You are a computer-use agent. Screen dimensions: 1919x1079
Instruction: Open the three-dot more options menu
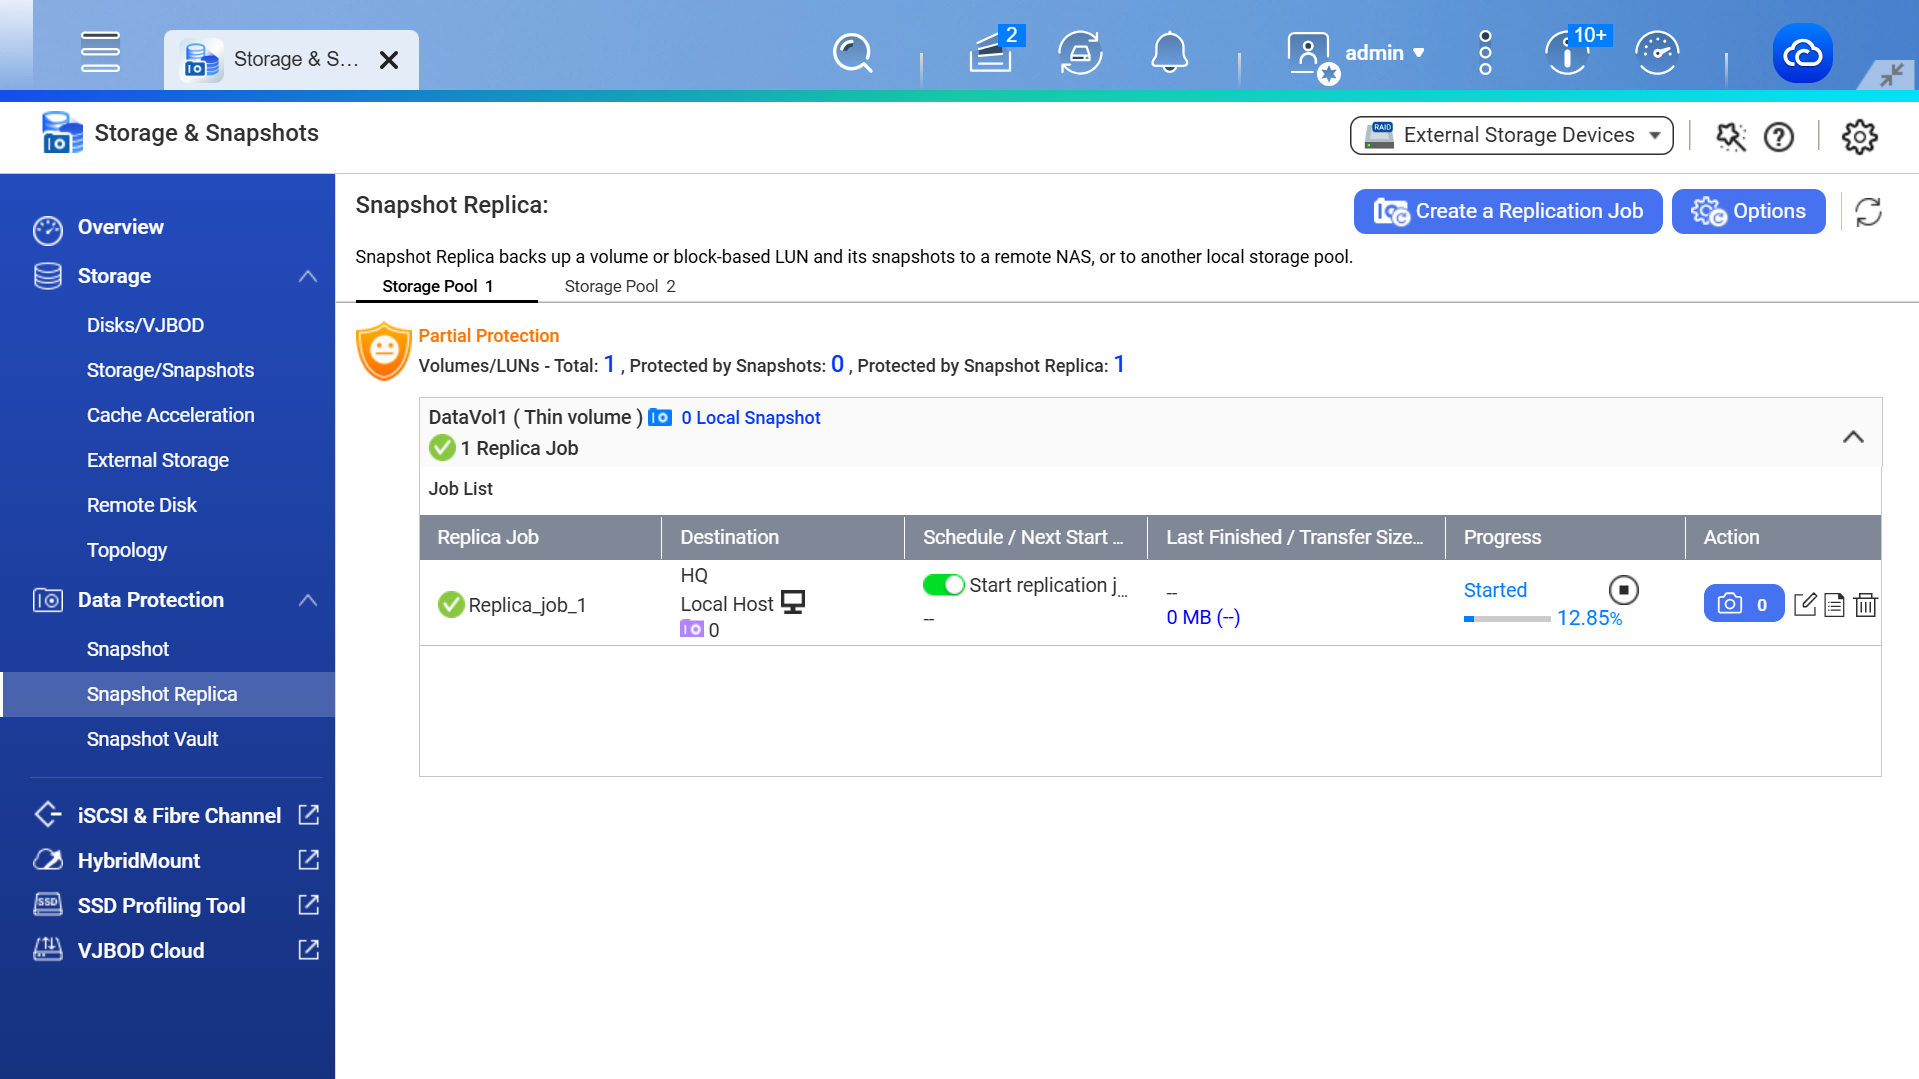1485,53
